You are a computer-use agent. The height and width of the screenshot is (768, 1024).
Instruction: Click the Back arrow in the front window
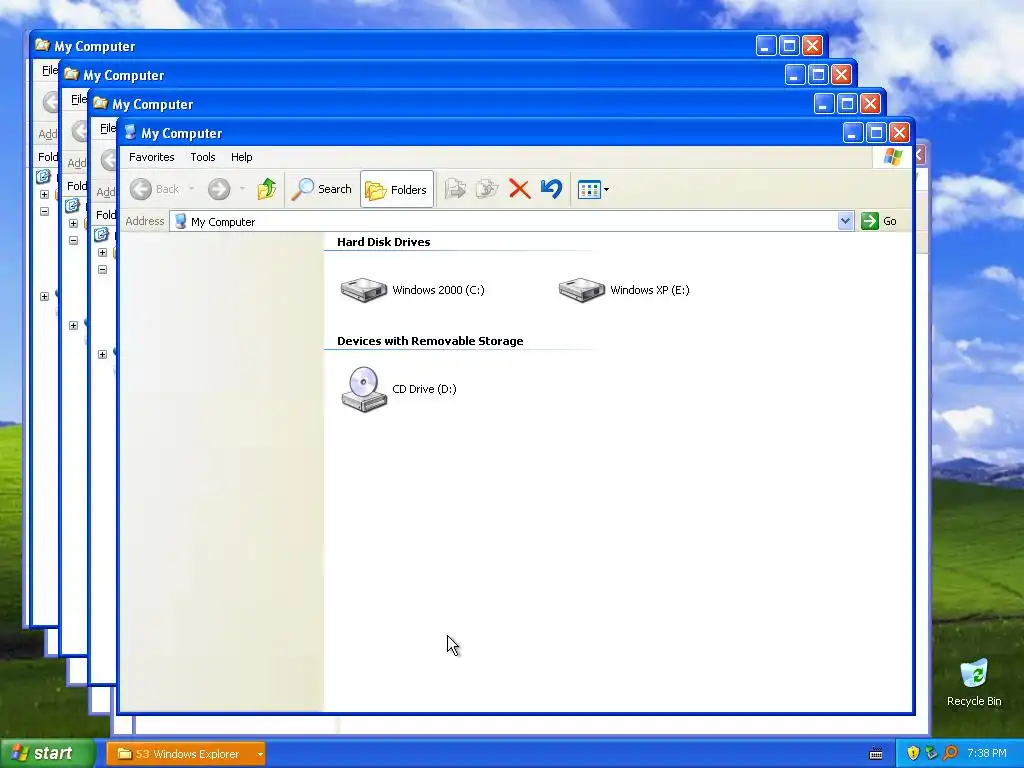pos(140,189)
